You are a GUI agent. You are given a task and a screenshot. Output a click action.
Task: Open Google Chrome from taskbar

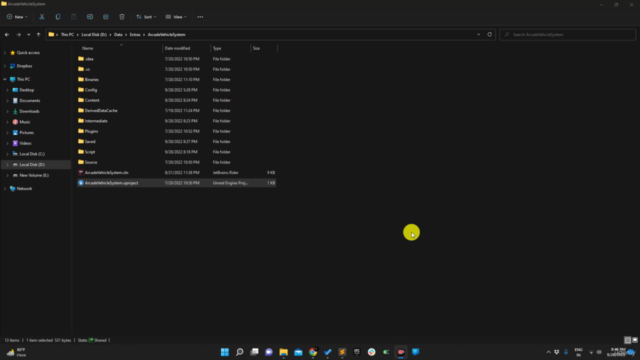coord(313,352)
